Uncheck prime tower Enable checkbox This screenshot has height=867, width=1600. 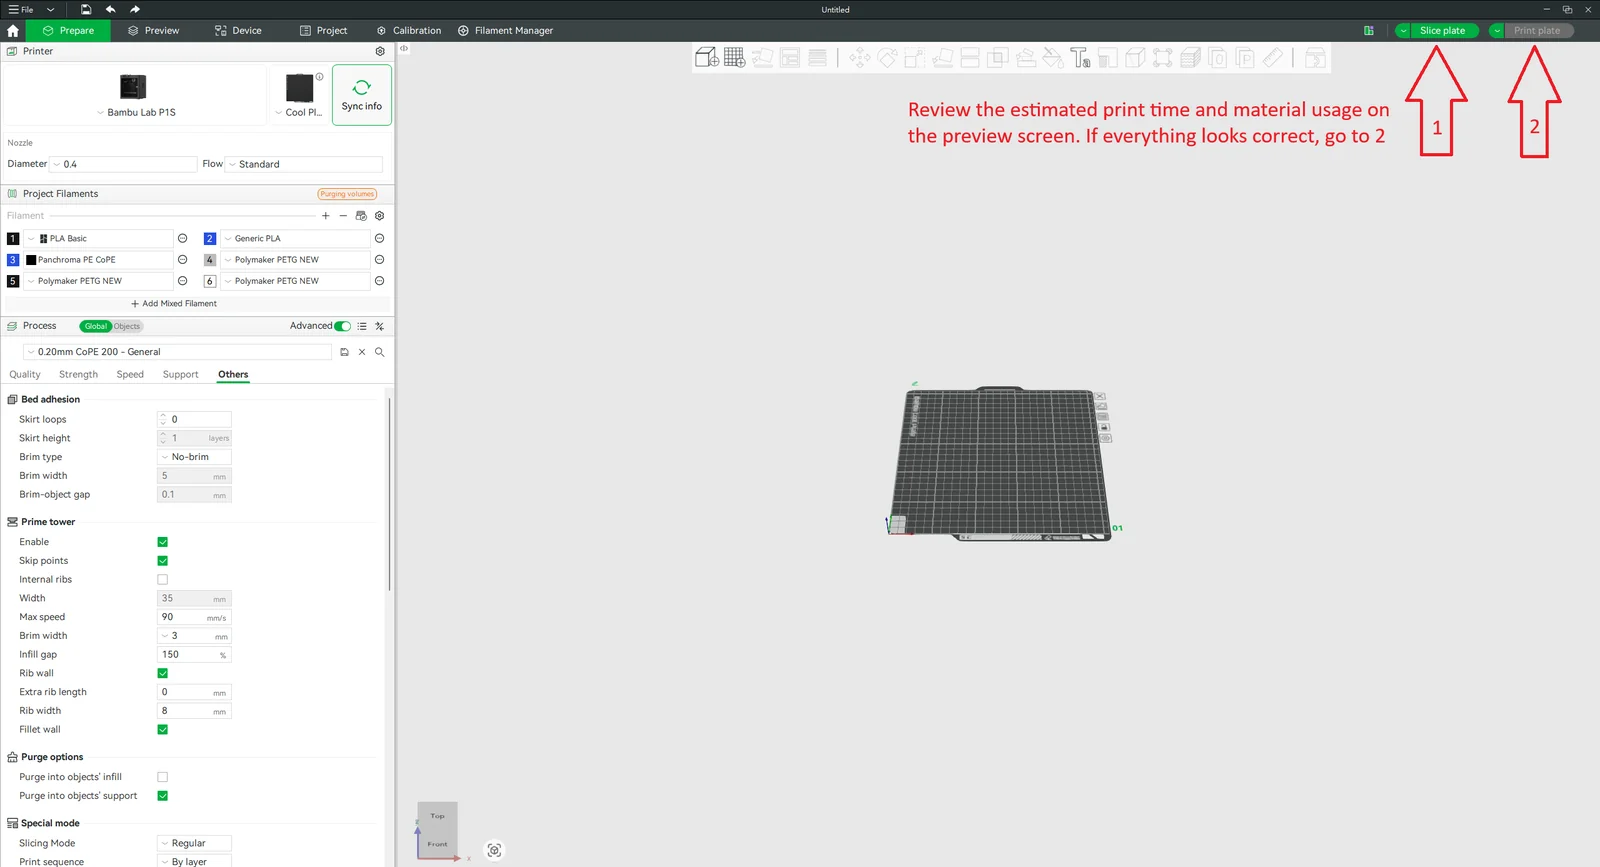(x=163, y=542)
